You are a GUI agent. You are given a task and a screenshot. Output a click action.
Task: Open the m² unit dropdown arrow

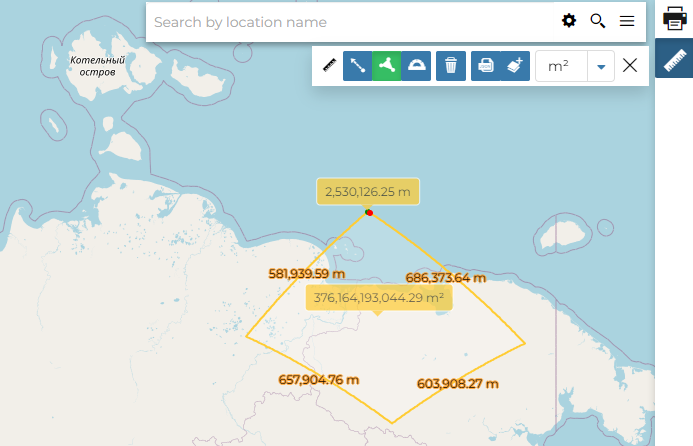click(601, 66)
